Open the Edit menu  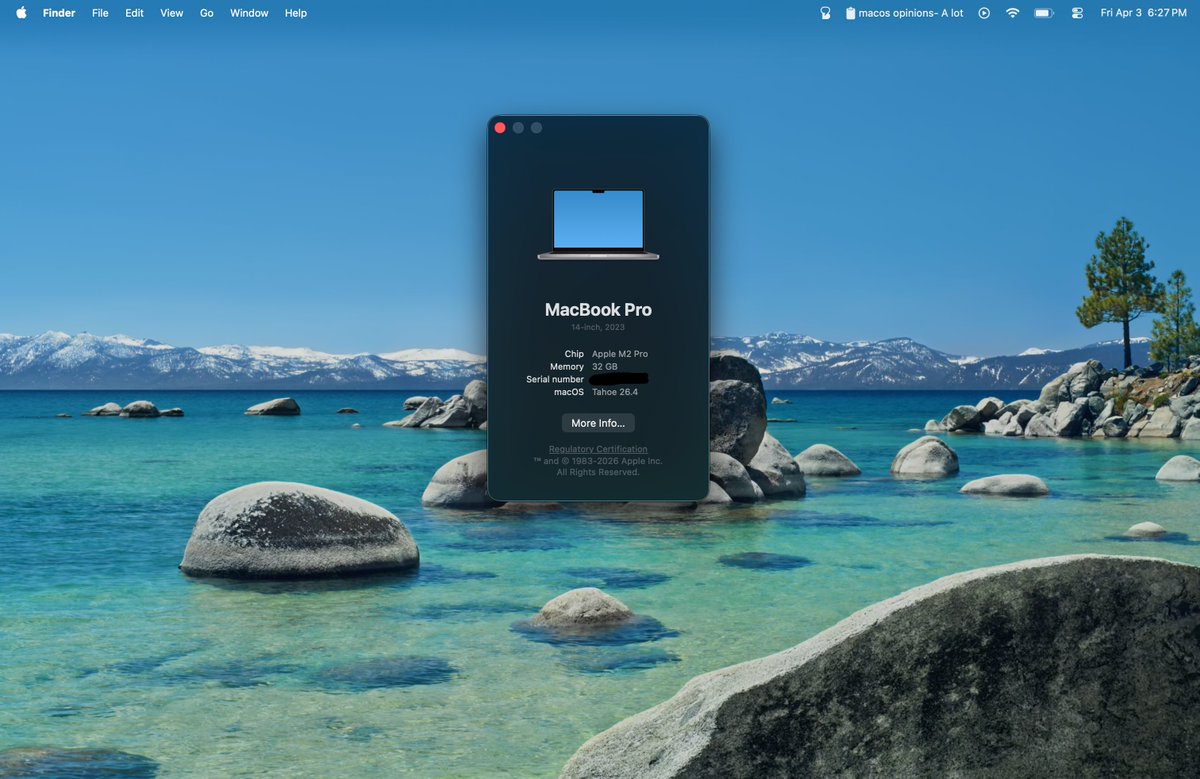tap(134, 13)
